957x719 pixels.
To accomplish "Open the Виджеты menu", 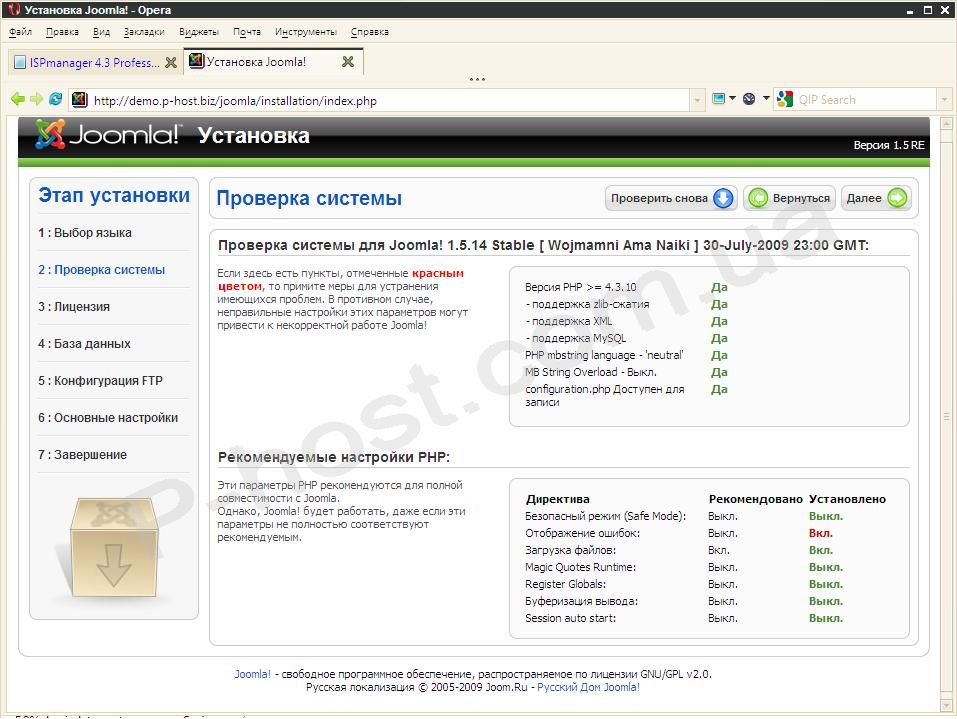I will tap(199, 32).
